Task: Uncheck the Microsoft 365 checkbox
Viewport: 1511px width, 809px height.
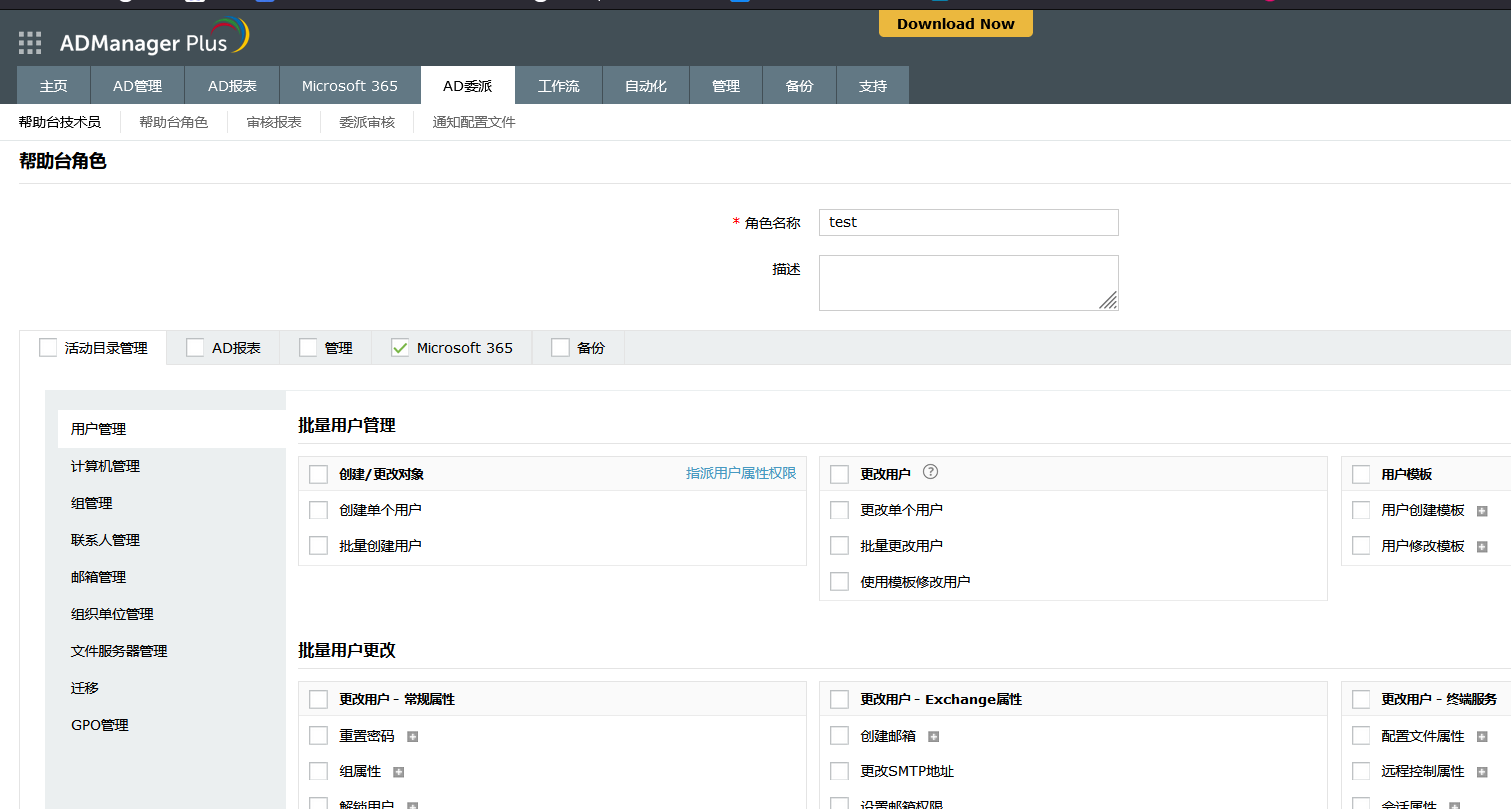Action: click(400, 348)
